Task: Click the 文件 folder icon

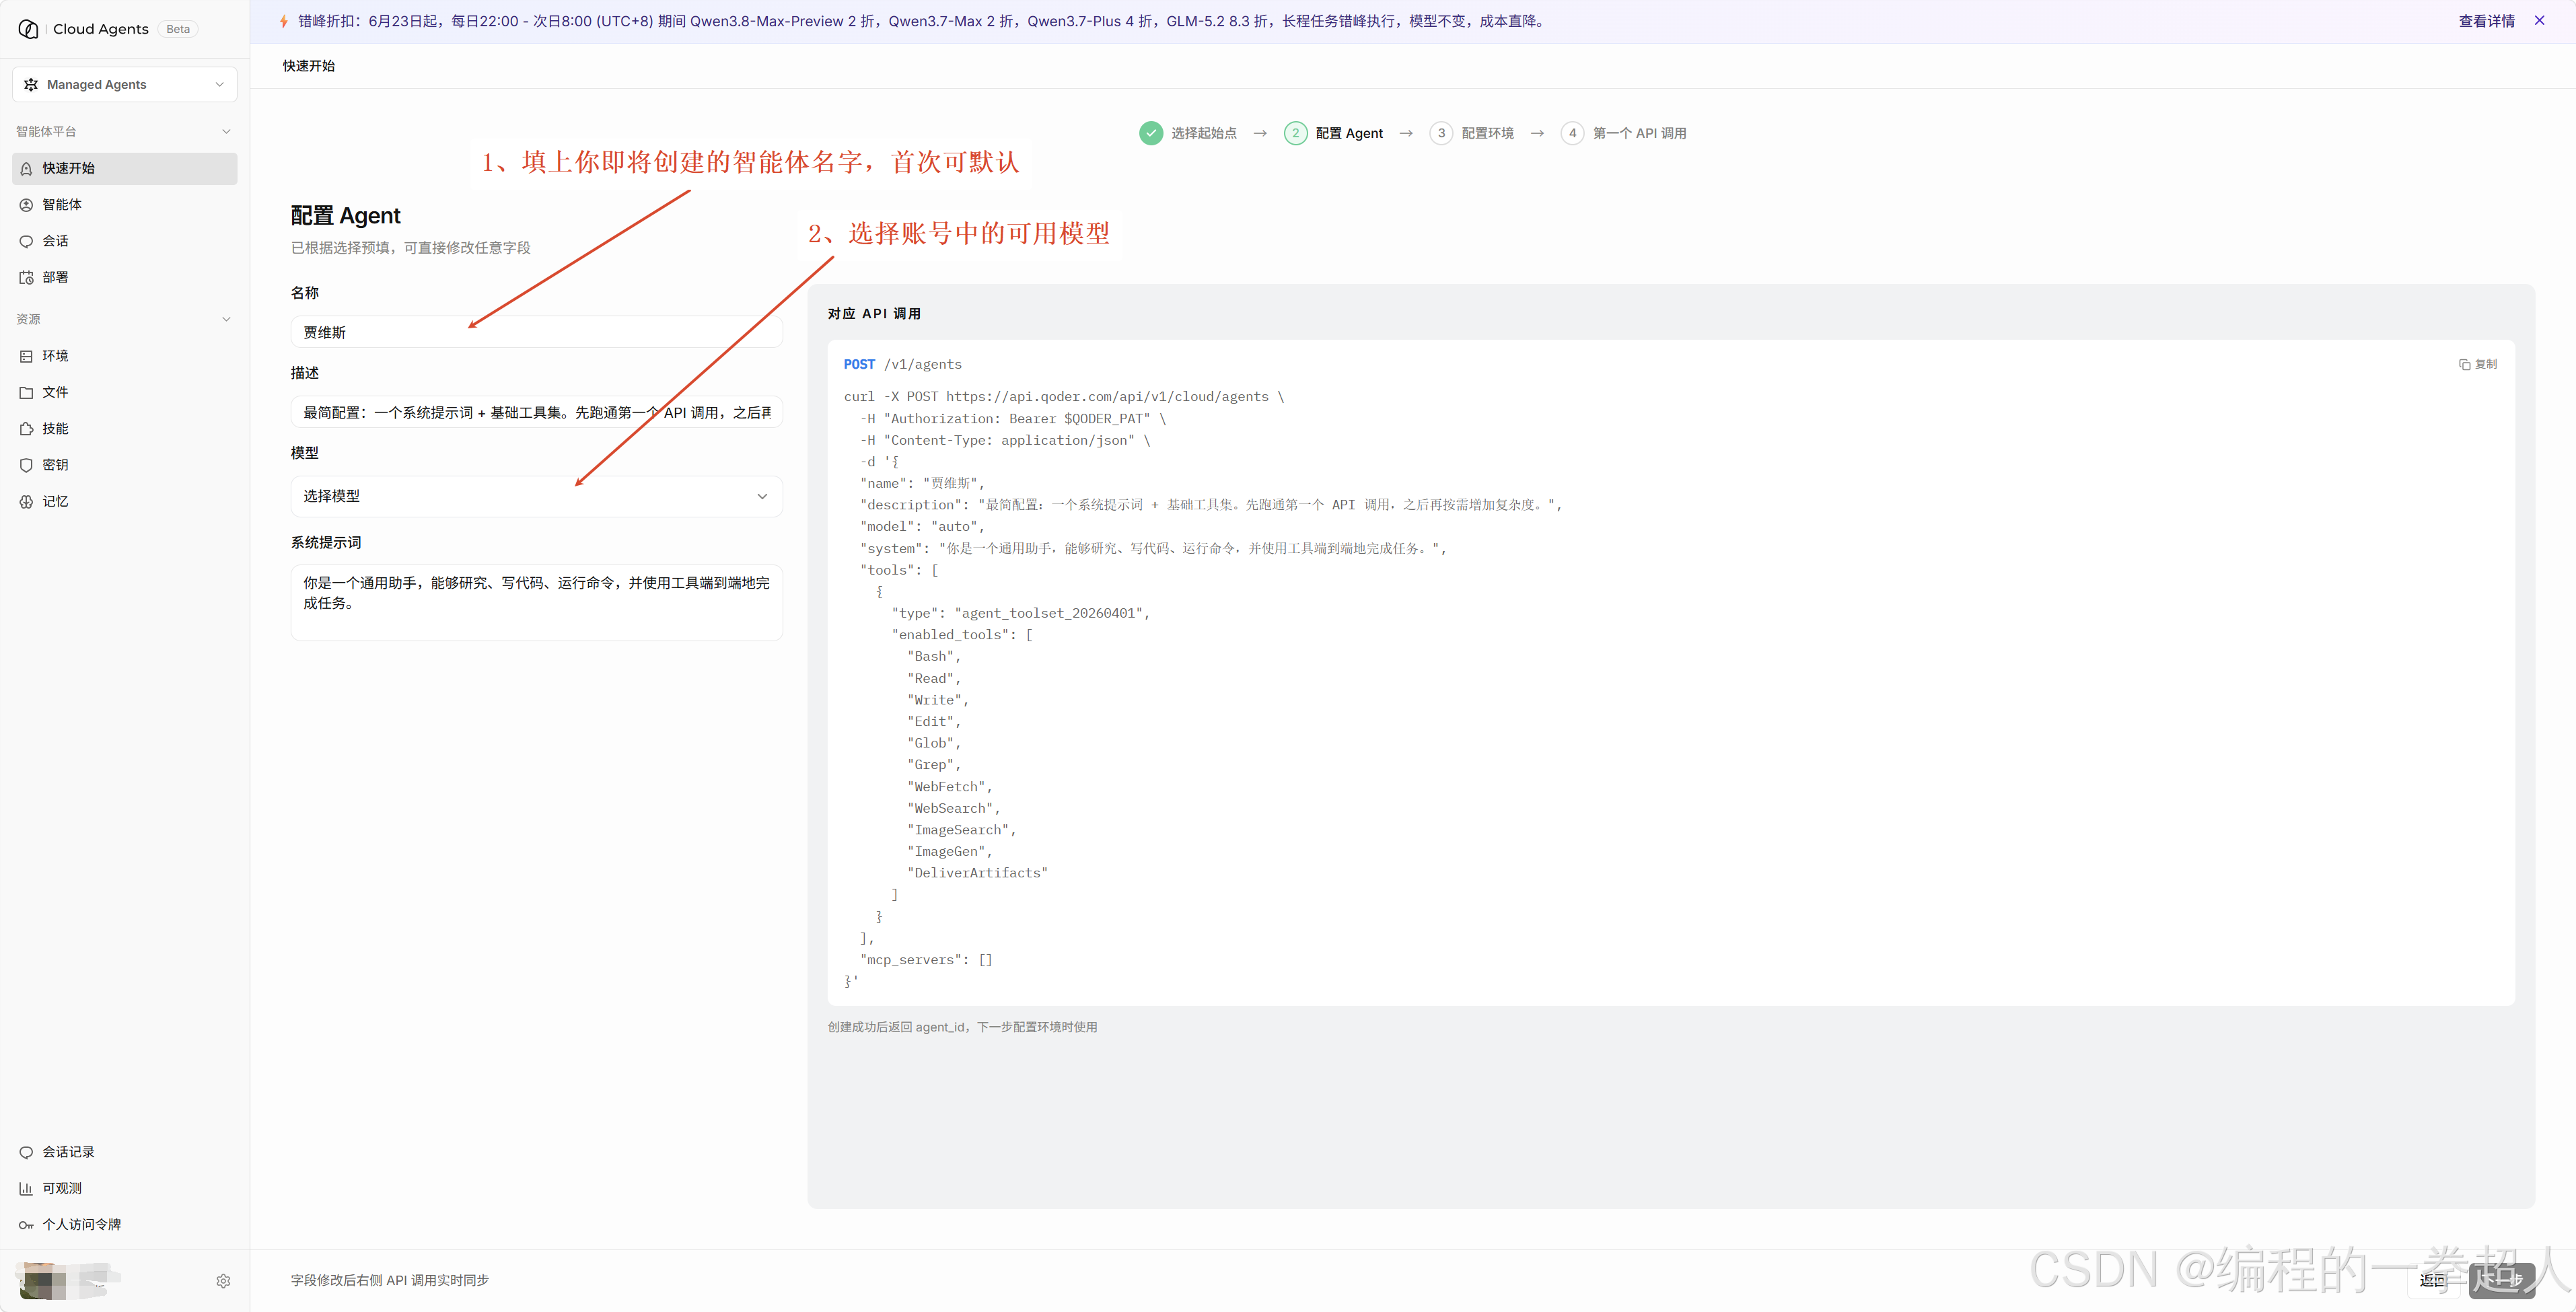Action: tap(27, 393)
